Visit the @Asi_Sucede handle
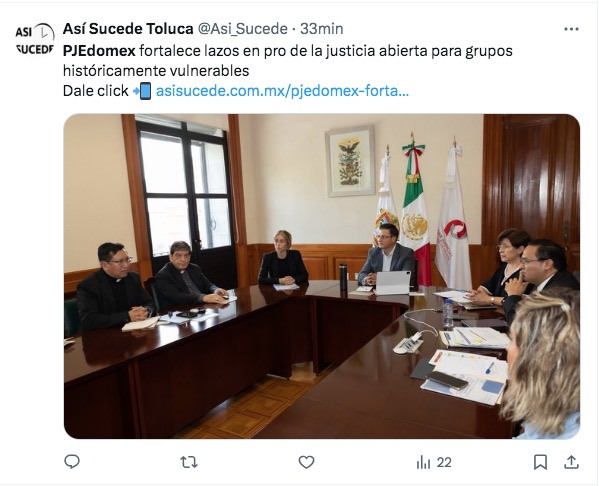The height and width of the screenshot is (486, 599). pos(242,29)
